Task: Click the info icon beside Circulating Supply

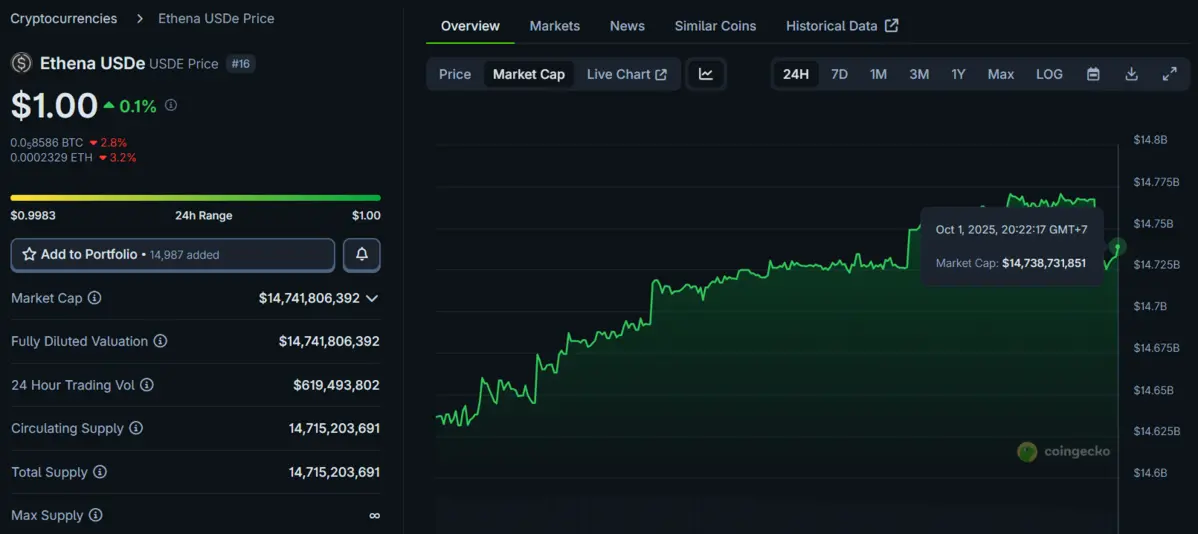Action: [x=136, y=428]
